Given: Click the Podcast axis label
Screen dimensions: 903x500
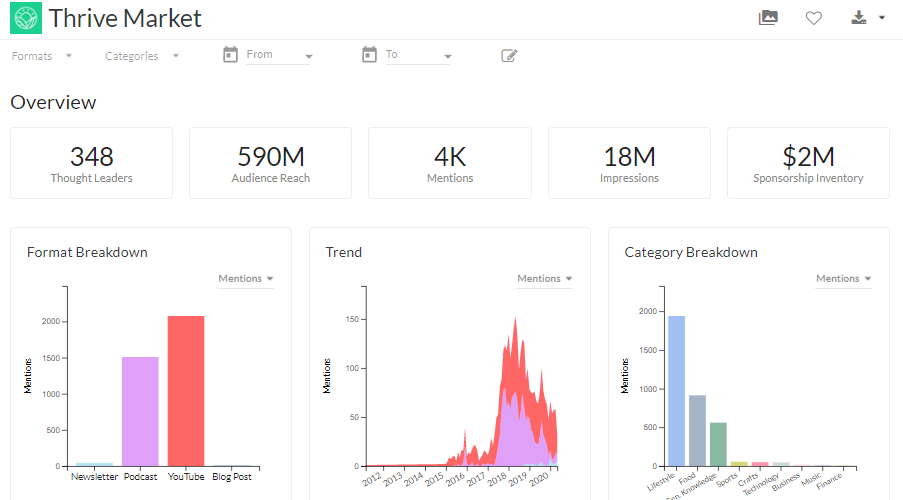Looking at the screenshot, I should coord(140,477).
